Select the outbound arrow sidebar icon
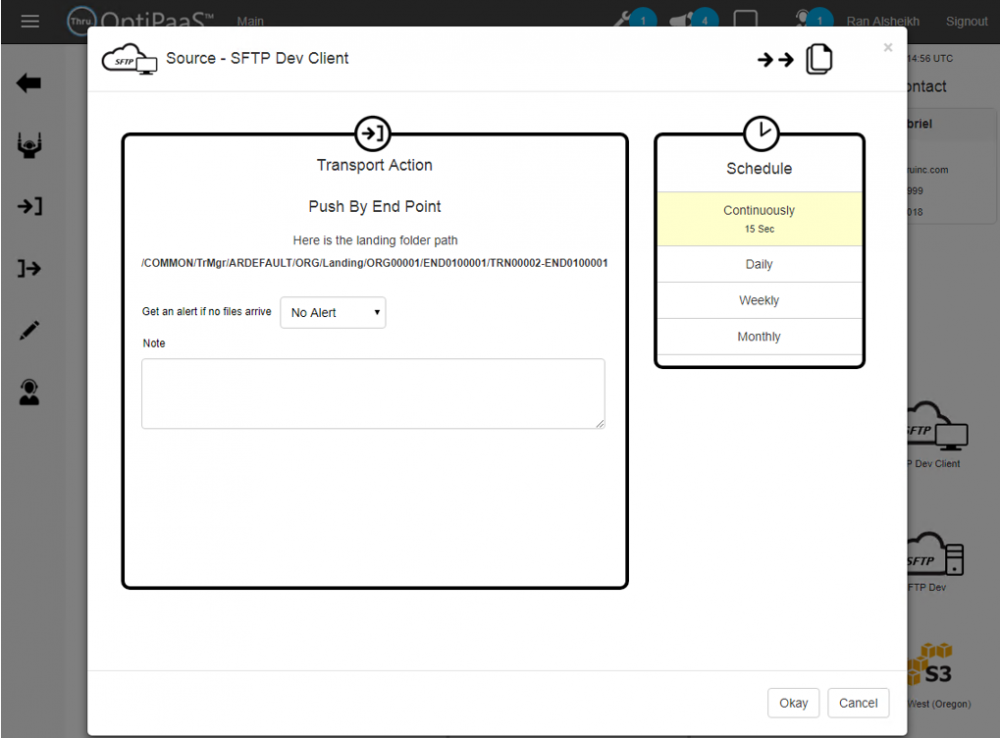 [29, 268]
